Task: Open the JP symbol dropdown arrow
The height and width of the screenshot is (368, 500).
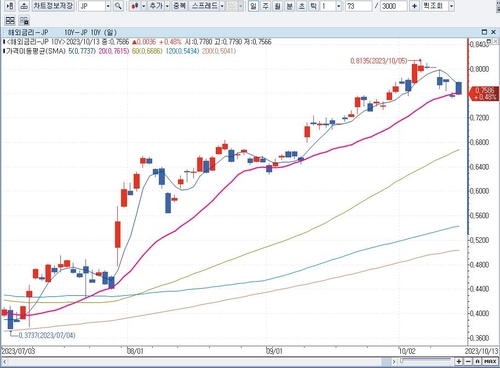Action: 108,6
